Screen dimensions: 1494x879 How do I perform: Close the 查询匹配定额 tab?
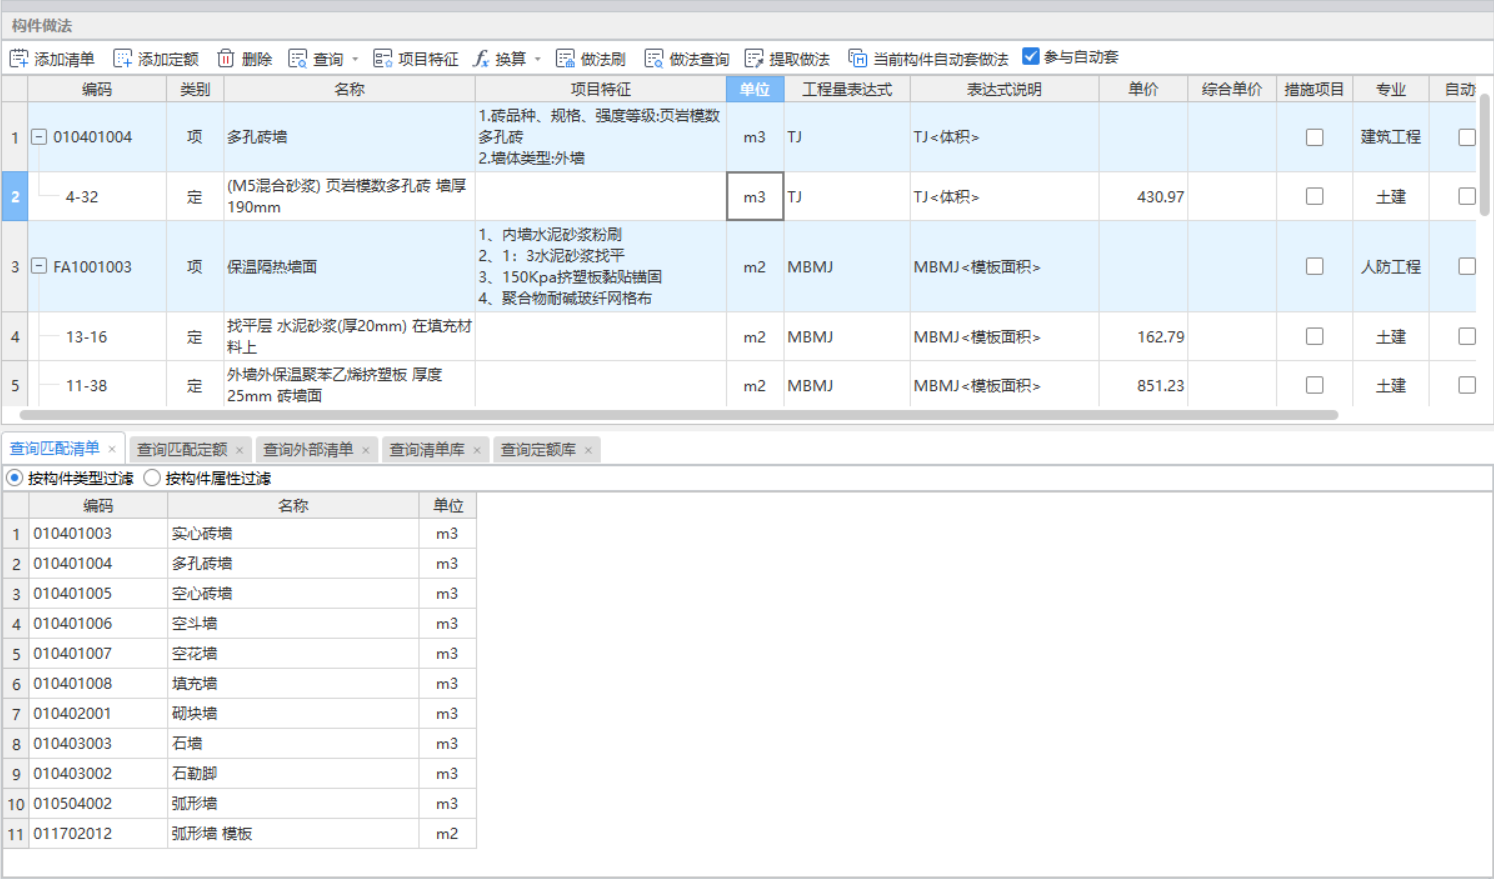pos(239,450)
